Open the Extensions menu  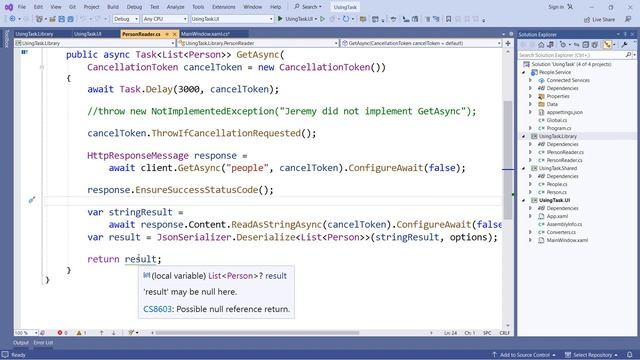pyautogui.click(x=224, y=7)
